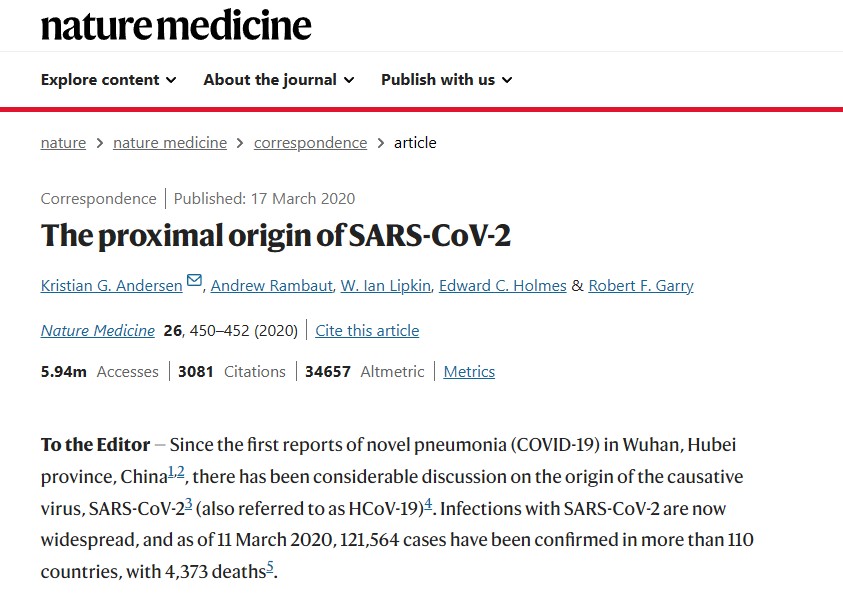The height and width of the screenshot is (609, 843).
Task: Open author Kristian G. Andersen
Action: pos(112,285)
